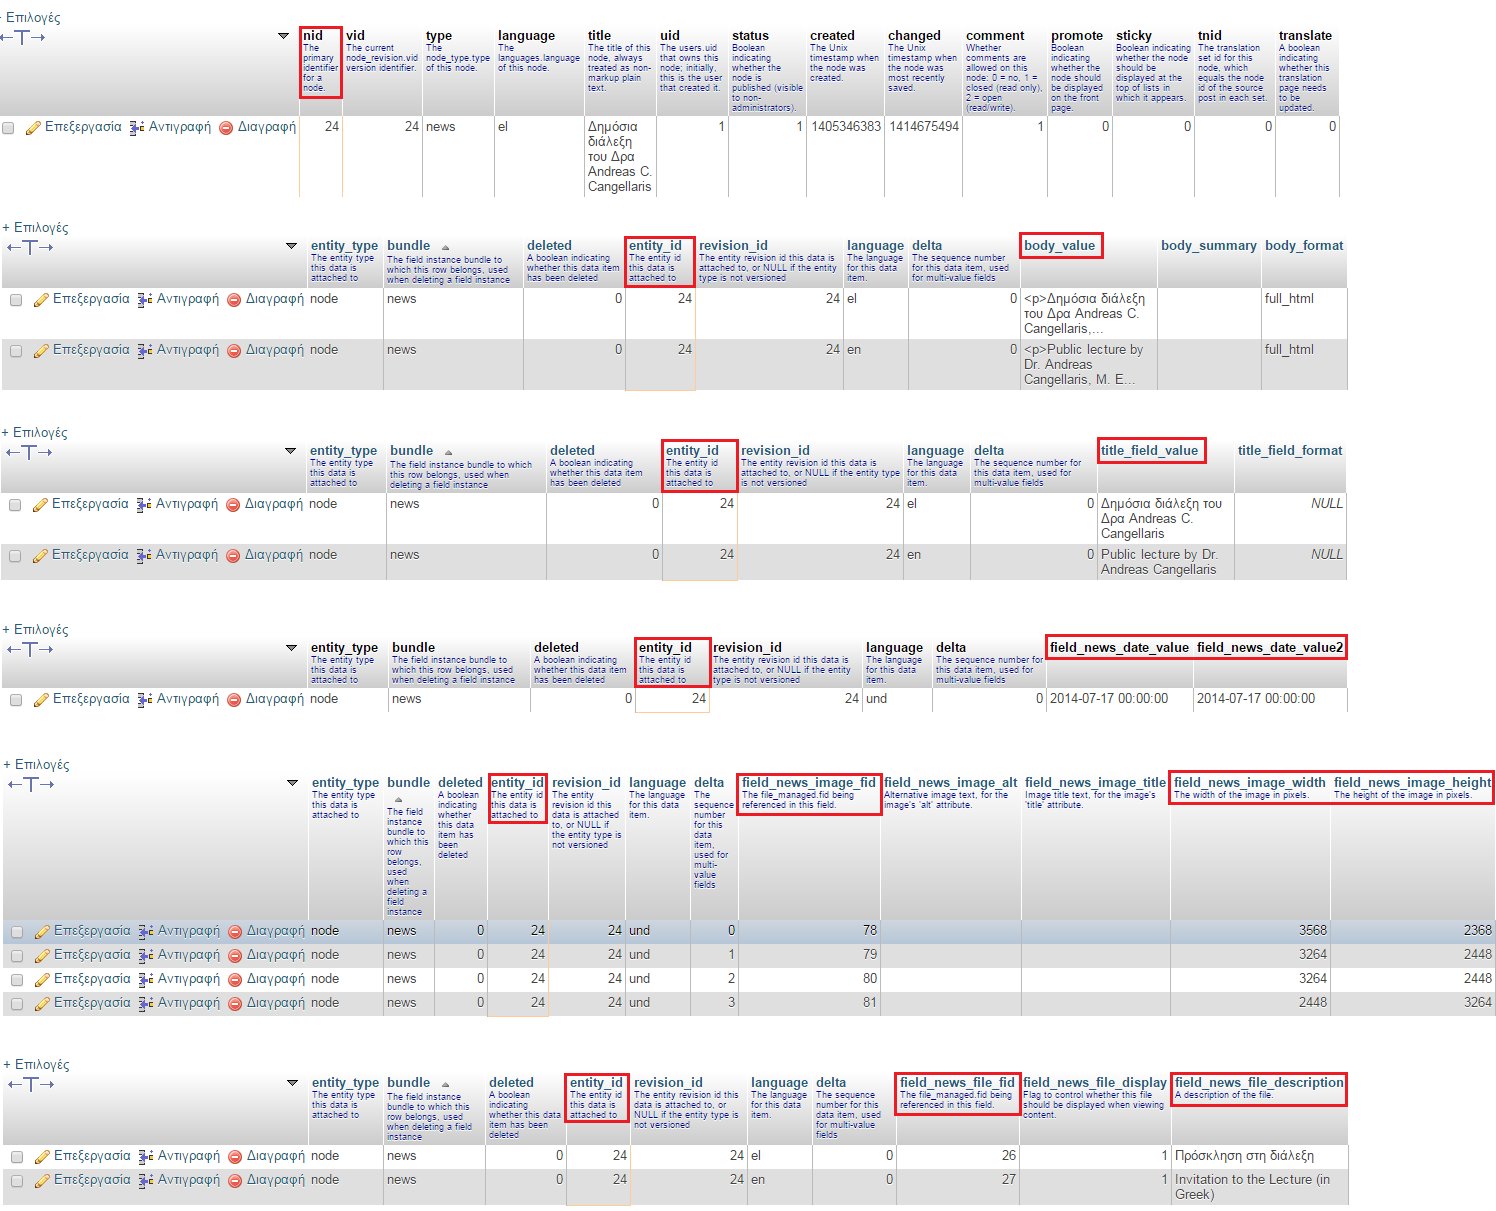This screenshot has height=1211, width=1496.
Task: Click the copy icon in the nid 24 node row
Action: (137, 128)
